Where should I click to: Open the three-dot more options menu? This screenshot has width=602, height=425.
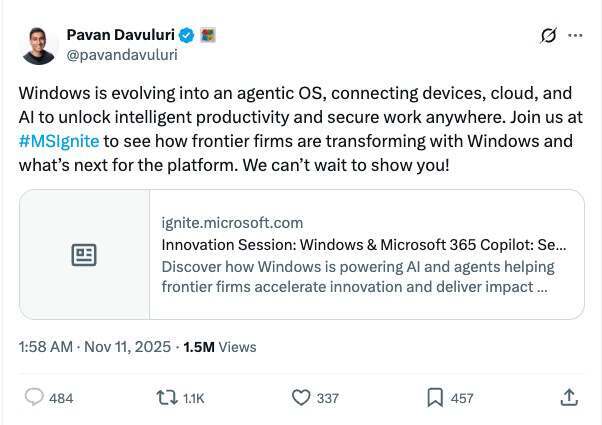[x=575, y=36]
